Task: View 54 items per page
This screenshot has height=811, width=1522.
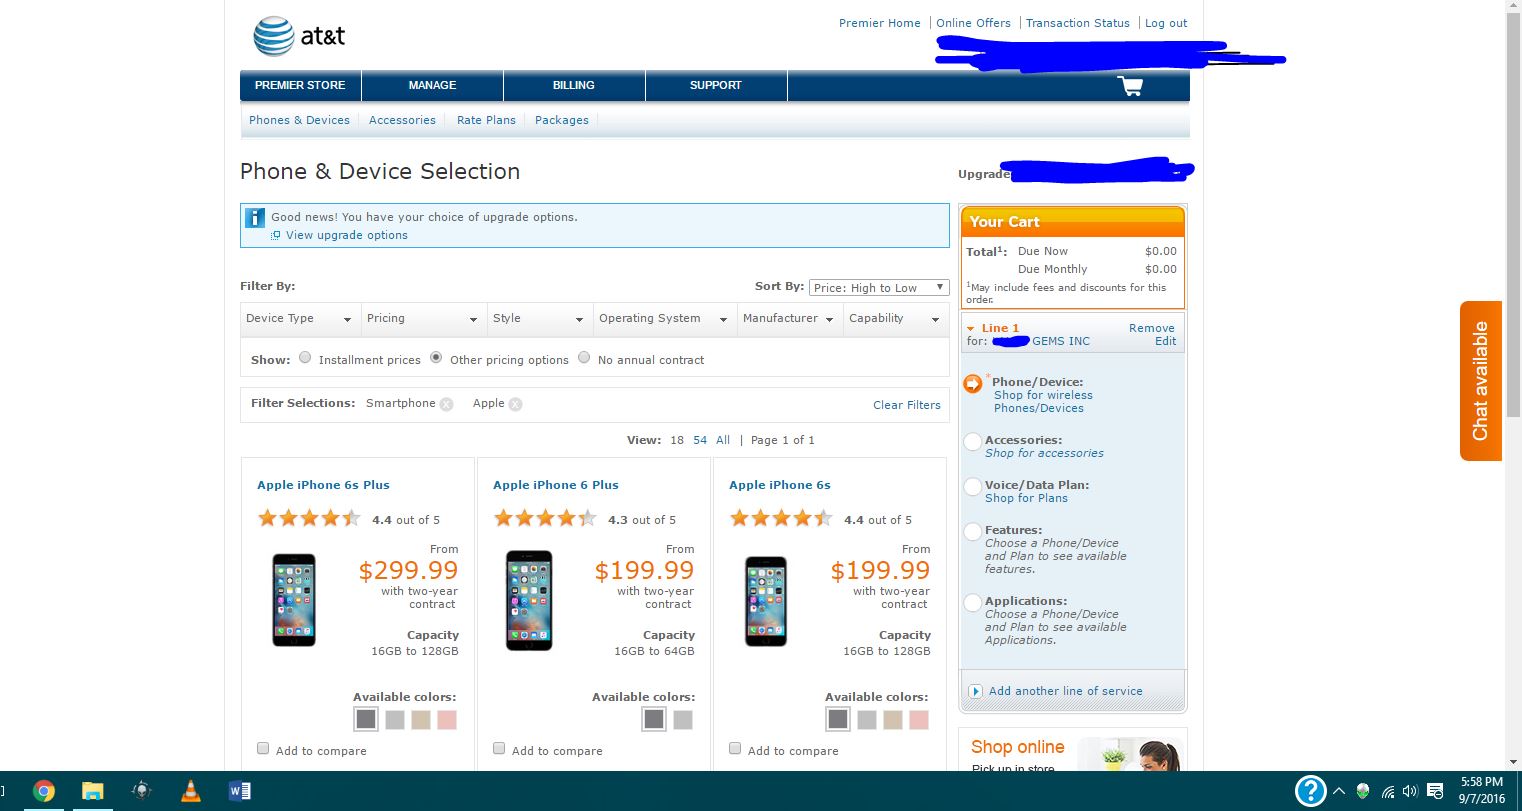Action: coord(700,440)
